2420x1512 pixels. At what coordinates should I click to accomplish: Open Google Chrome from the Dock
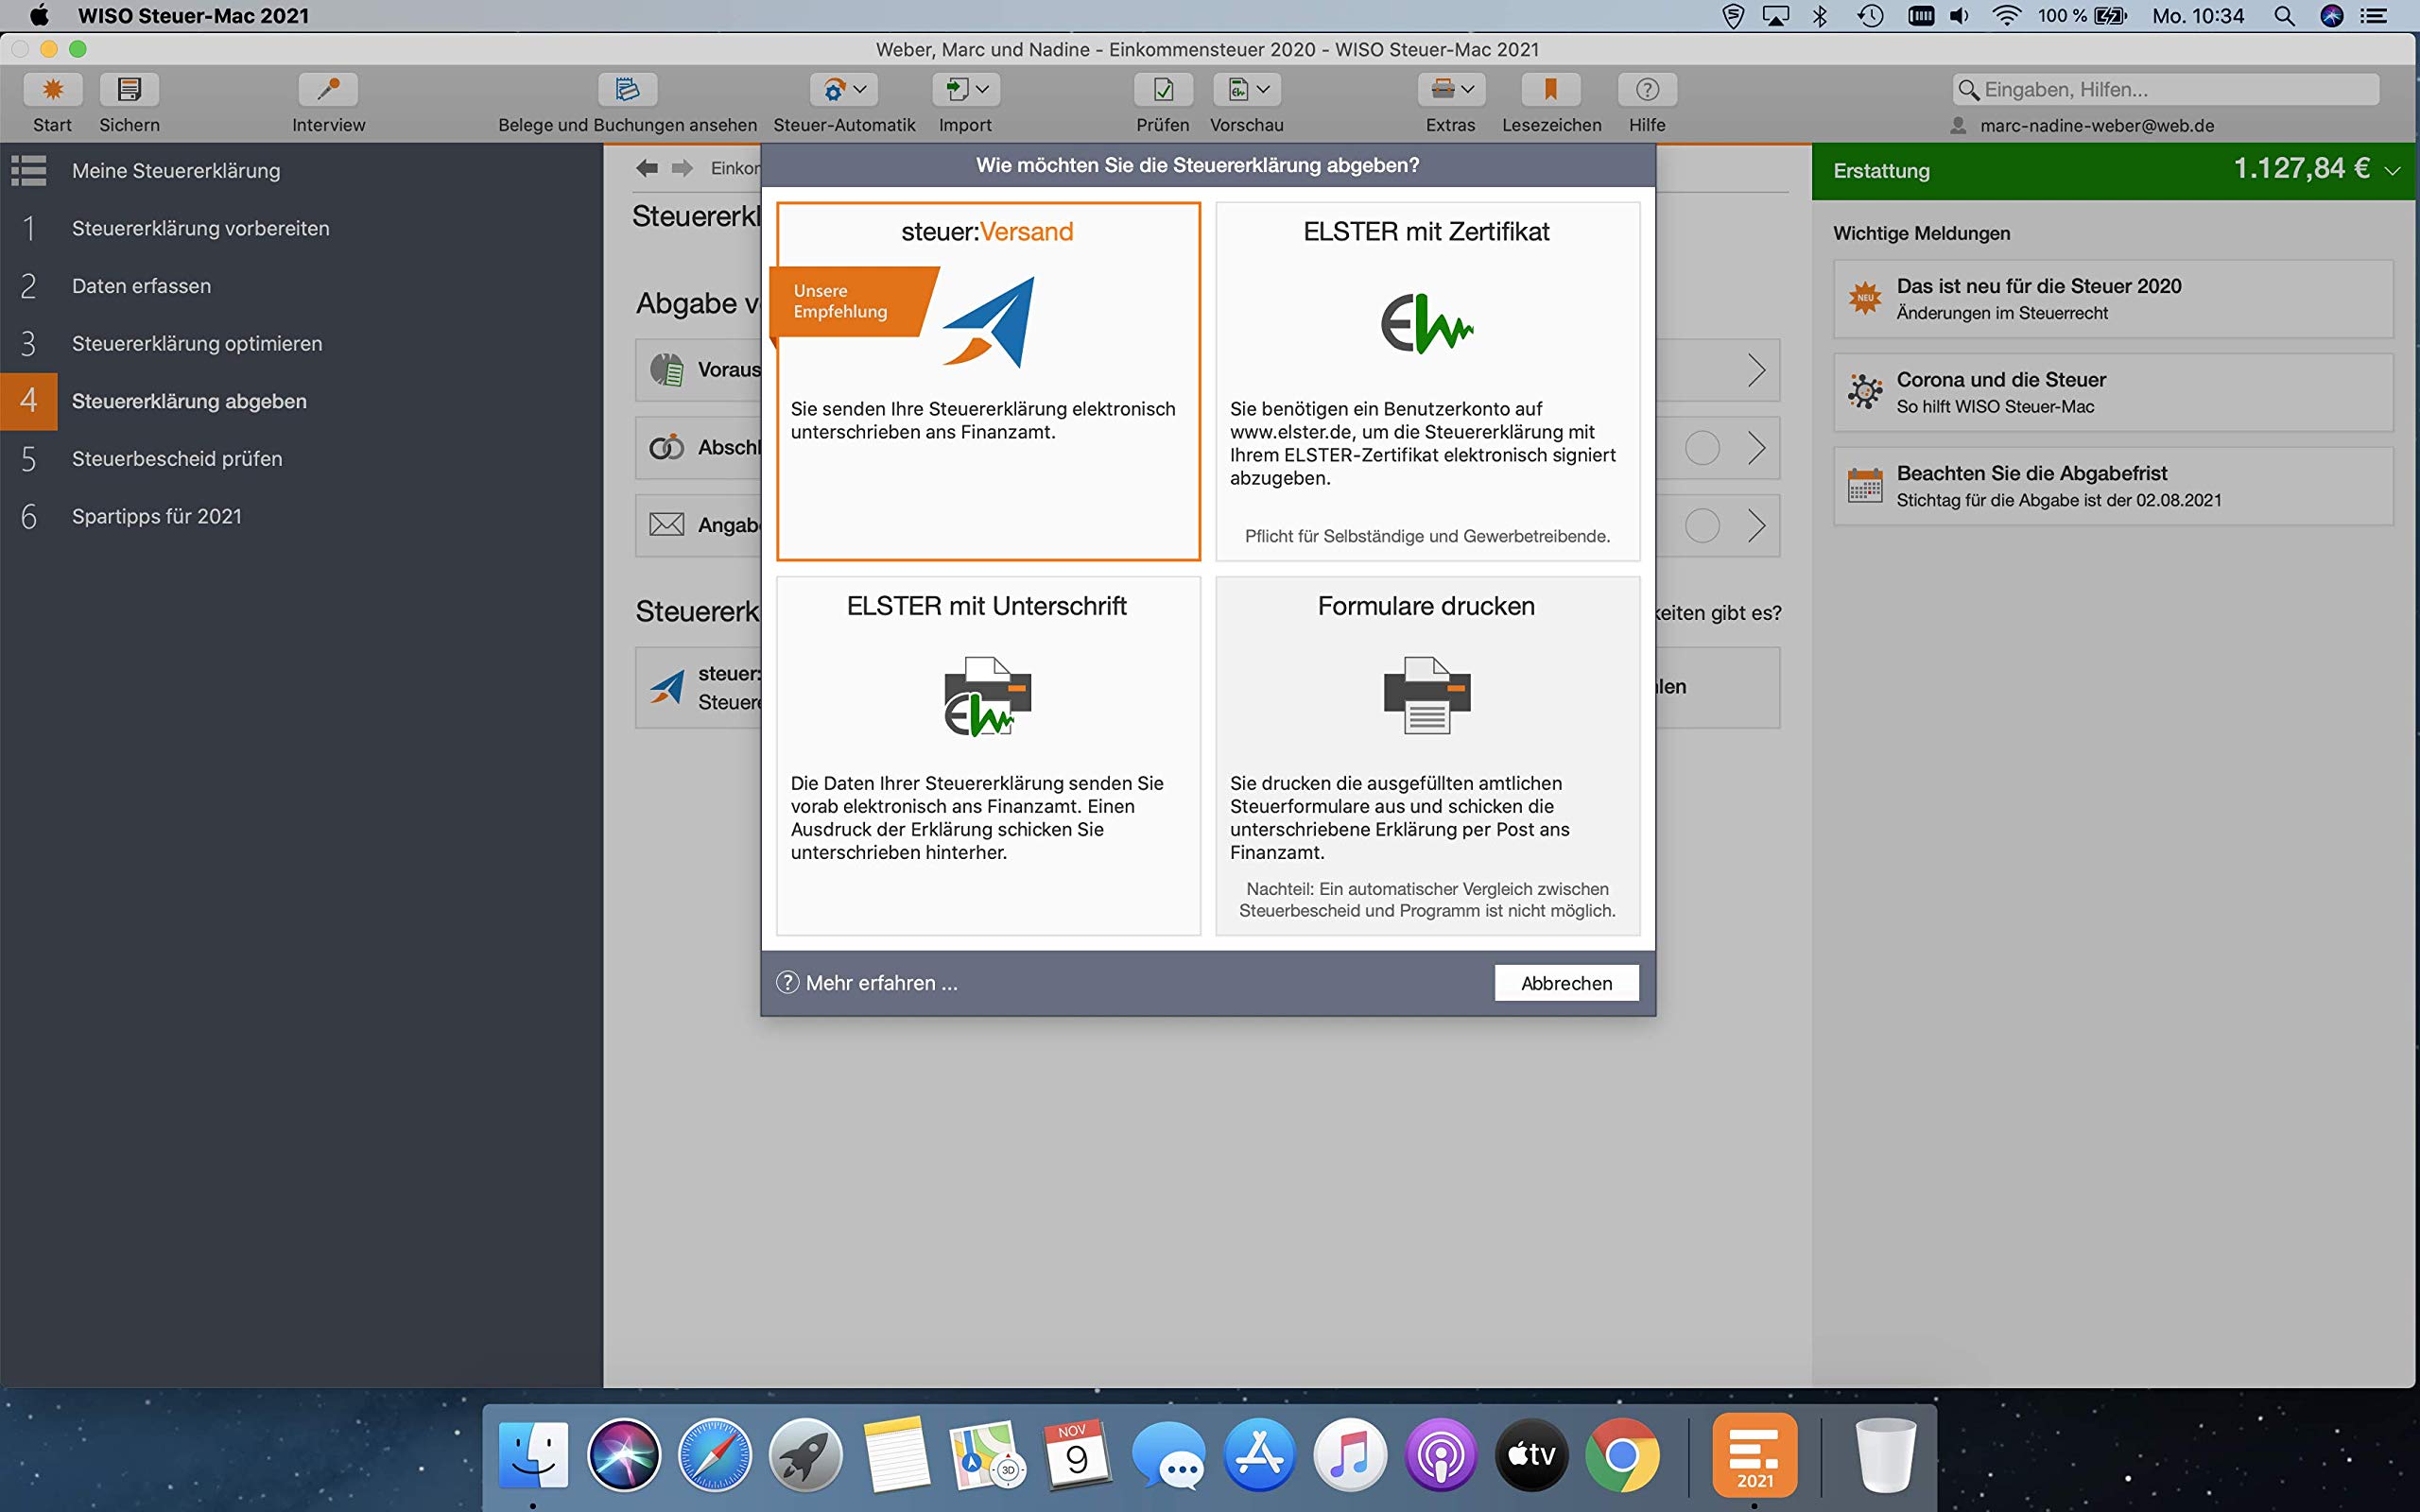(1622, 1455)
